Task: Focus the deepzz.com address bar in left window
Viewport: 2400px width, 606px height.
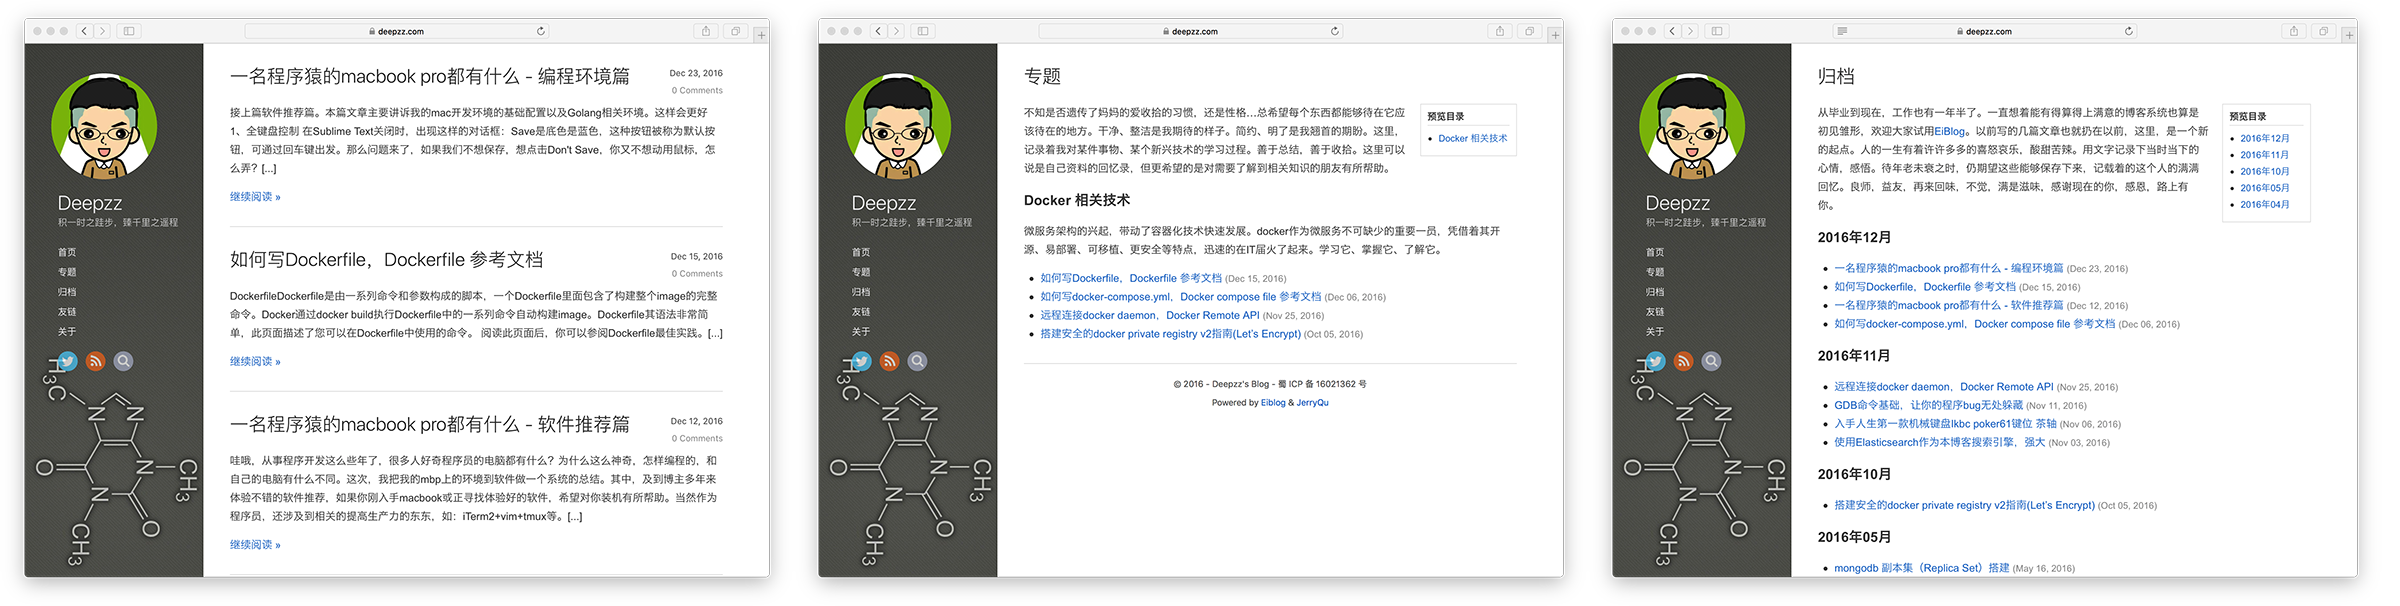Action: coord(400,31)
